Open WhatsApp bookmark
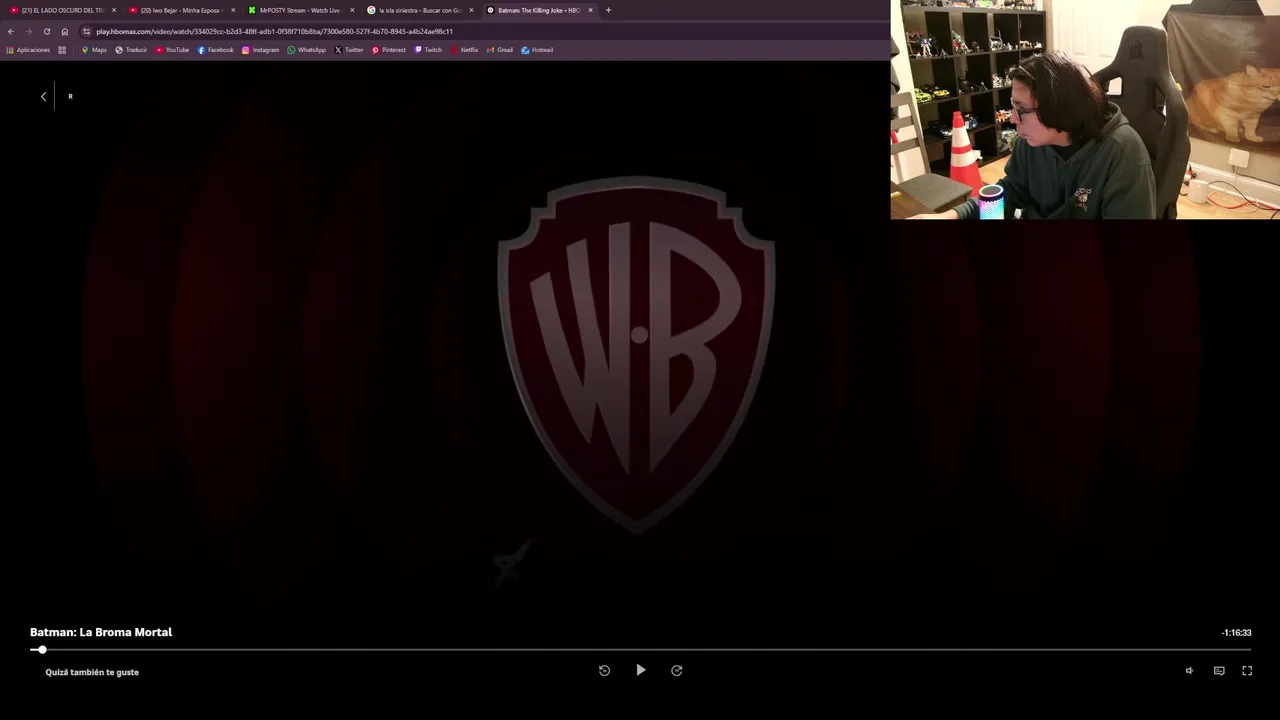 [x=306, y=50]
